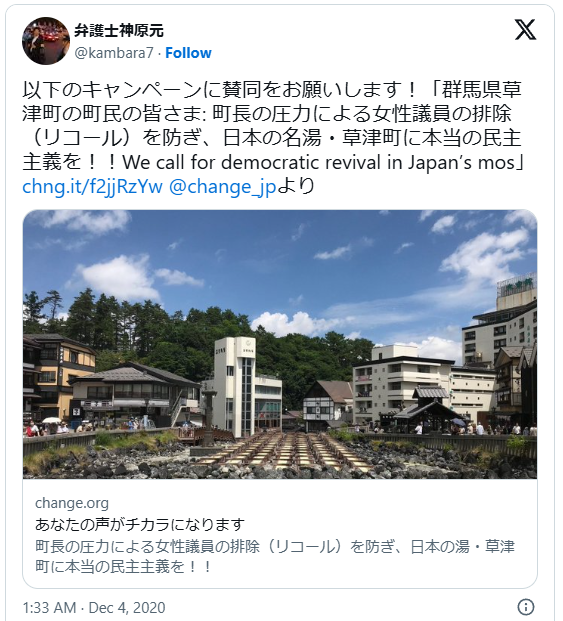Image resolution: width=563 pixels, height=621 pixels.
Task: Open the @change_jp mention
Action: [222, 187]
